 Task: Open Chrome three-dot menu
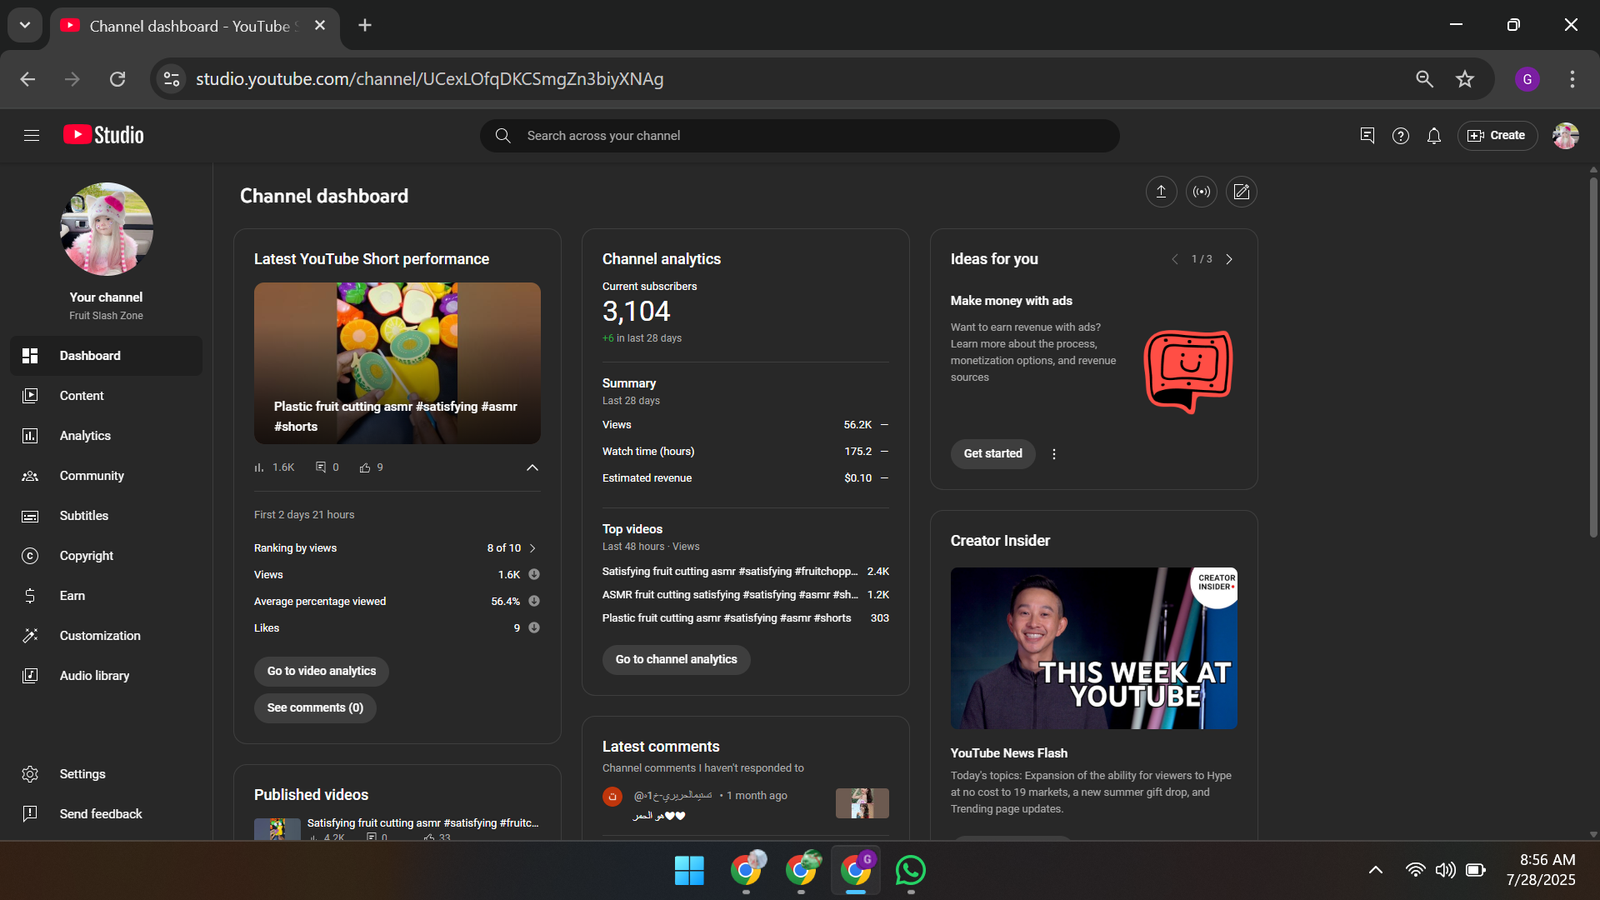(x=1572, y=79)
